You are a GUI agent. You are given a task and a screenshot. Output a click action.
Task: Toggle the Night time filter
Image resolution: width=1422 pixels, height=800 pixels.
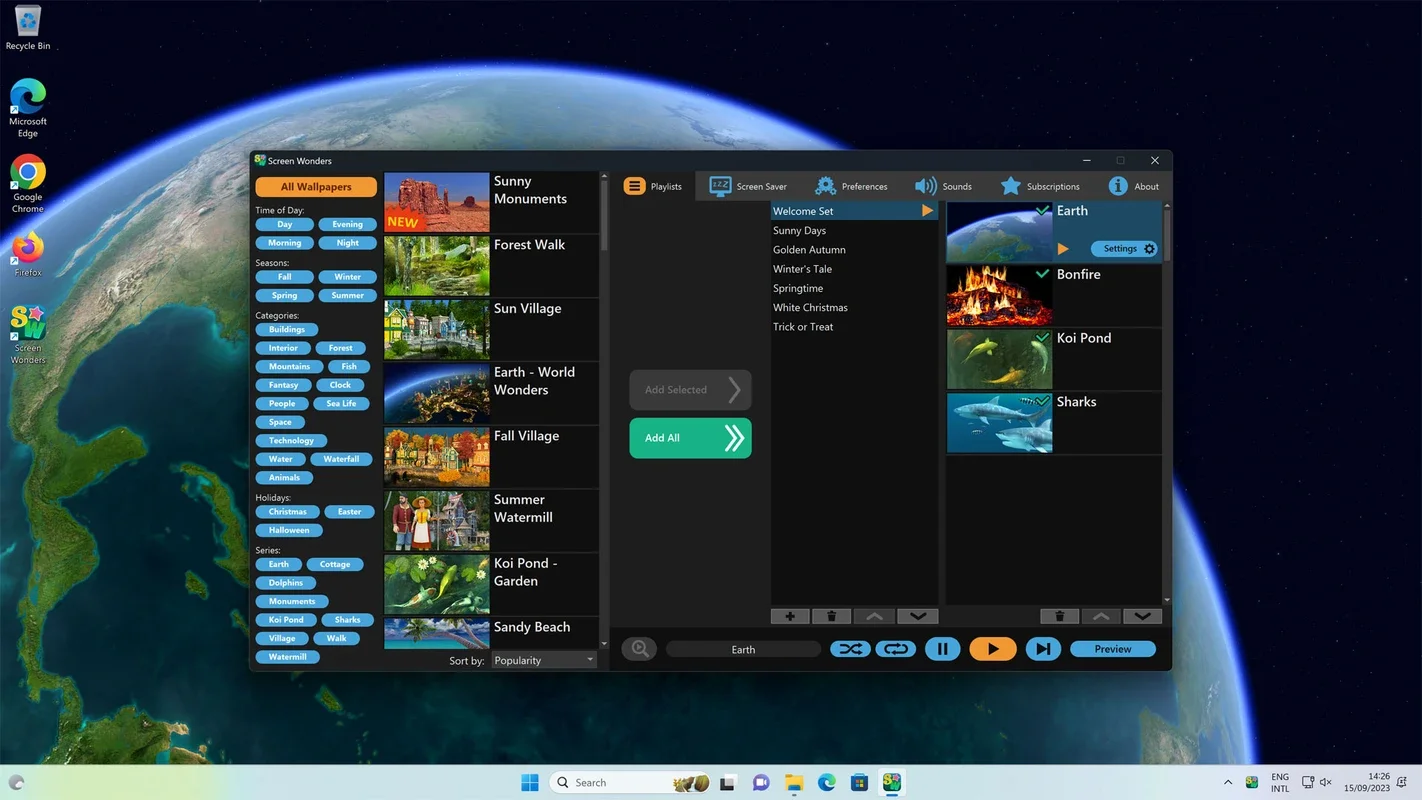click(x=347, y=243)
